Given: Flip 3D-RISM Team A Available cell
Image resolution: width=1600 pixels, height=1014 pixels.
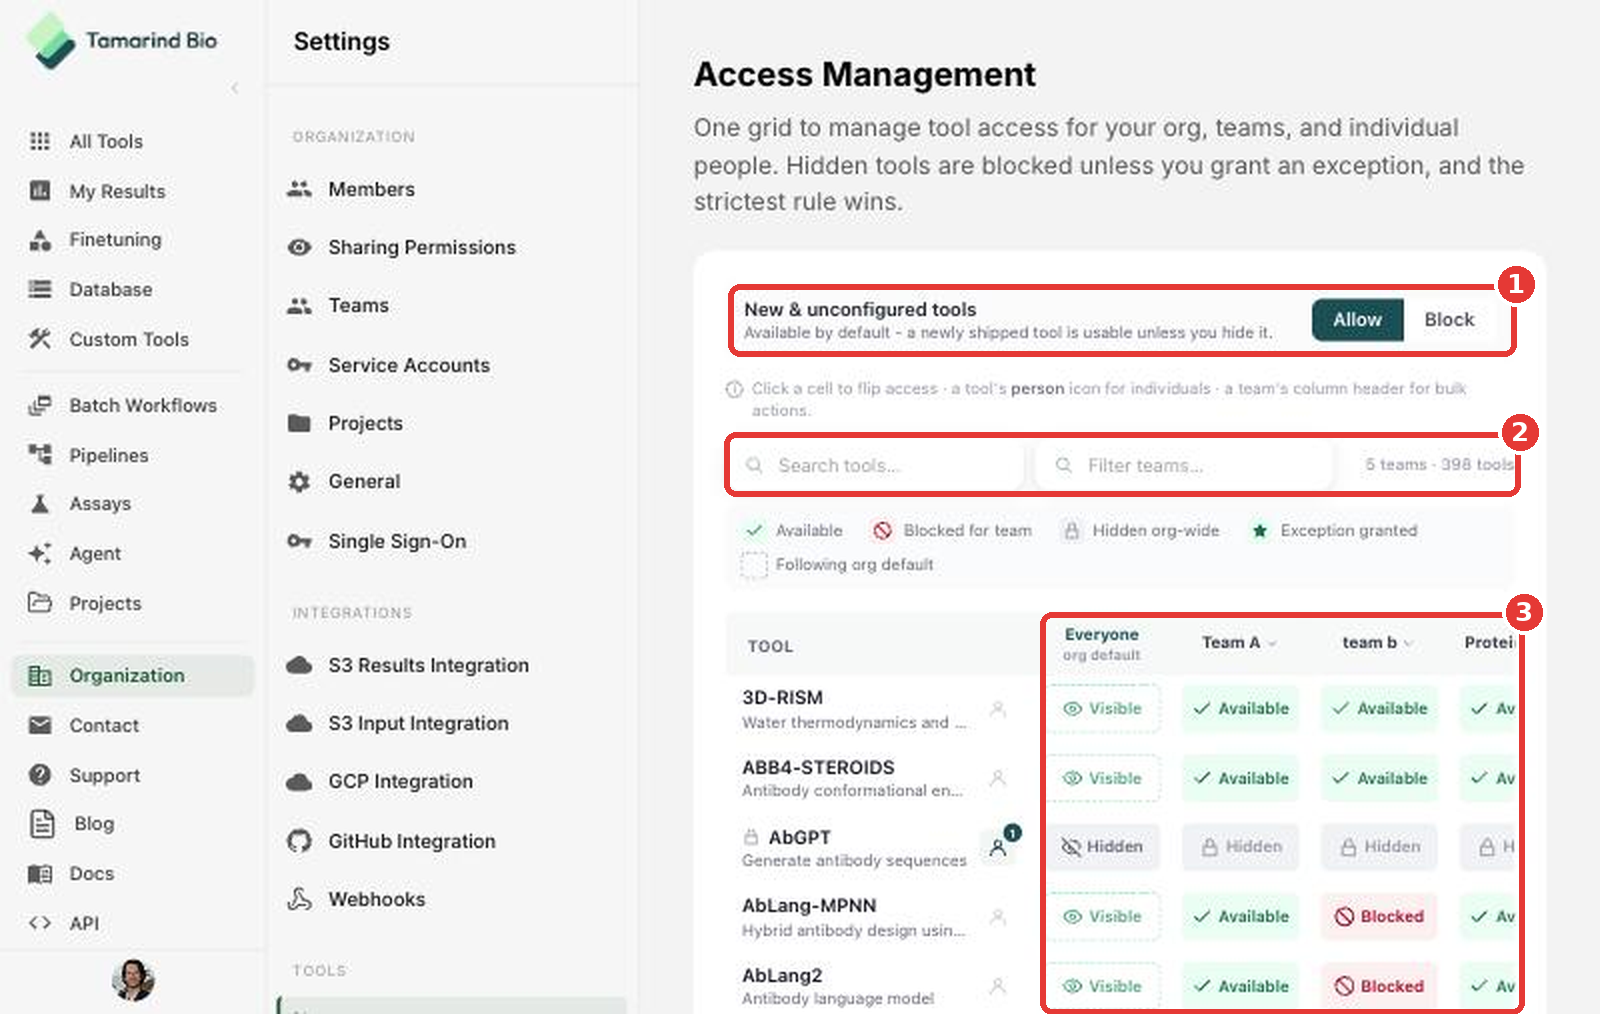Looking at the screenshot, I should coord(1240,708).
